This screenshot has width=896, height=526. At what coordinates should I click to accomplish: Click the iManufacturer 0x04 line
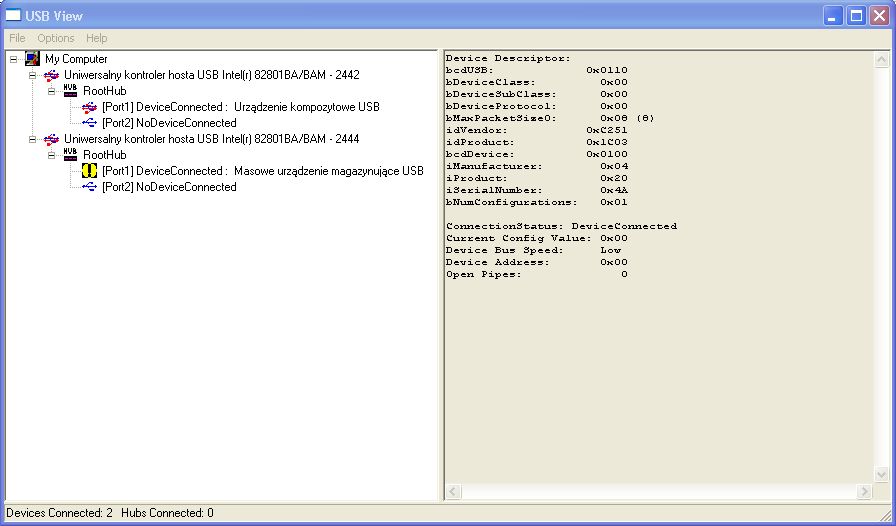coord(537,166)
